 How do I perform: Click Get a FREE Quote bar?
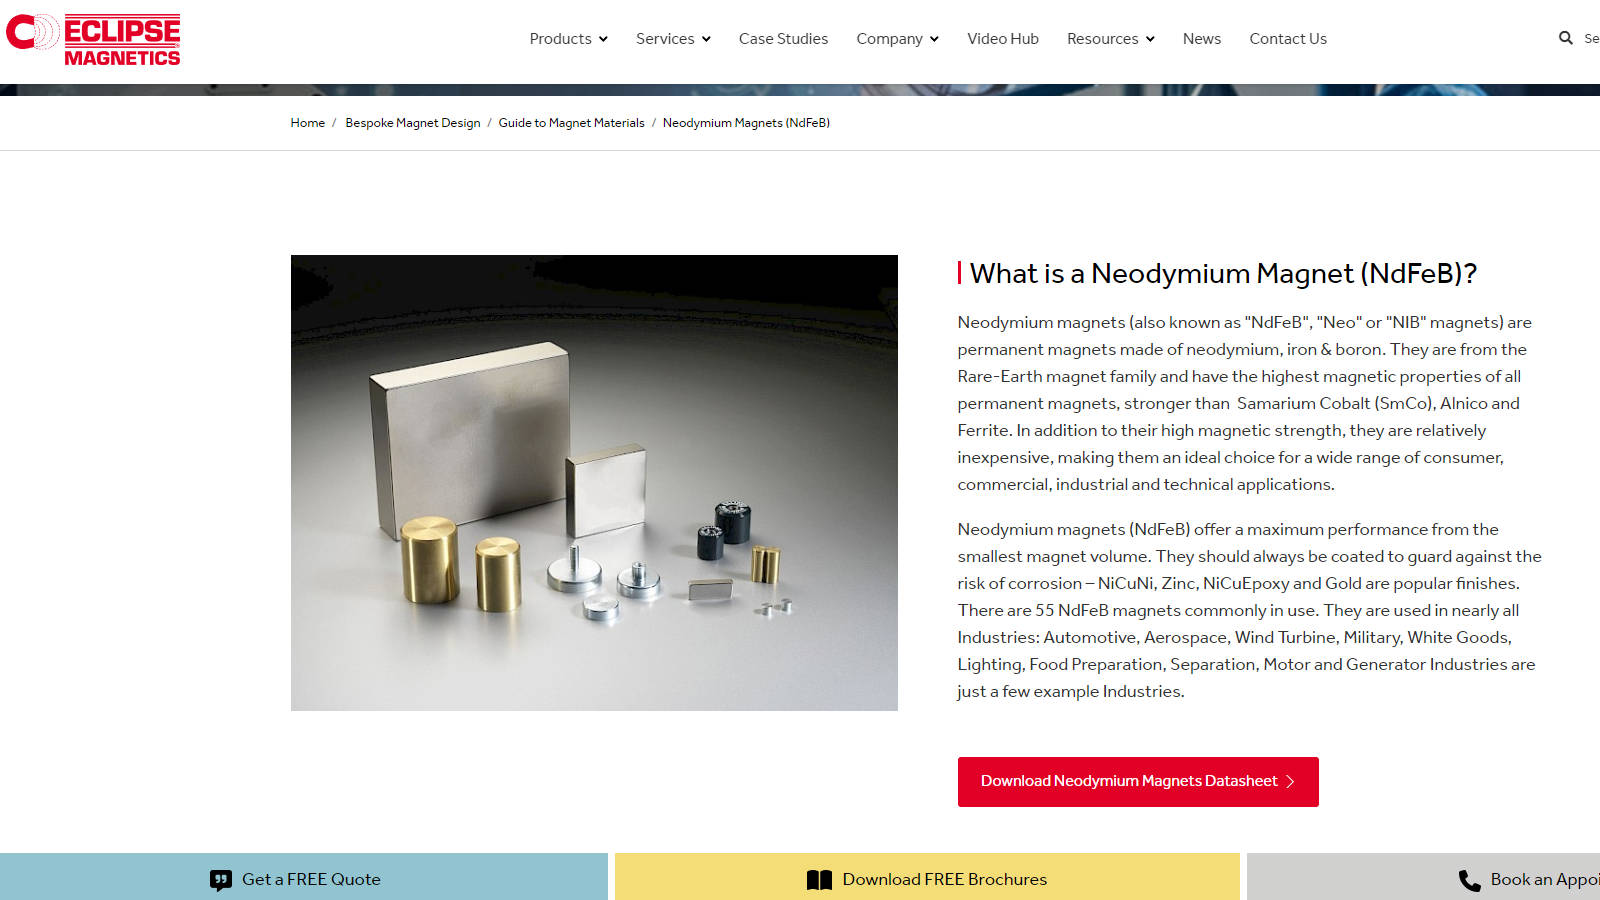click(304, 877)
